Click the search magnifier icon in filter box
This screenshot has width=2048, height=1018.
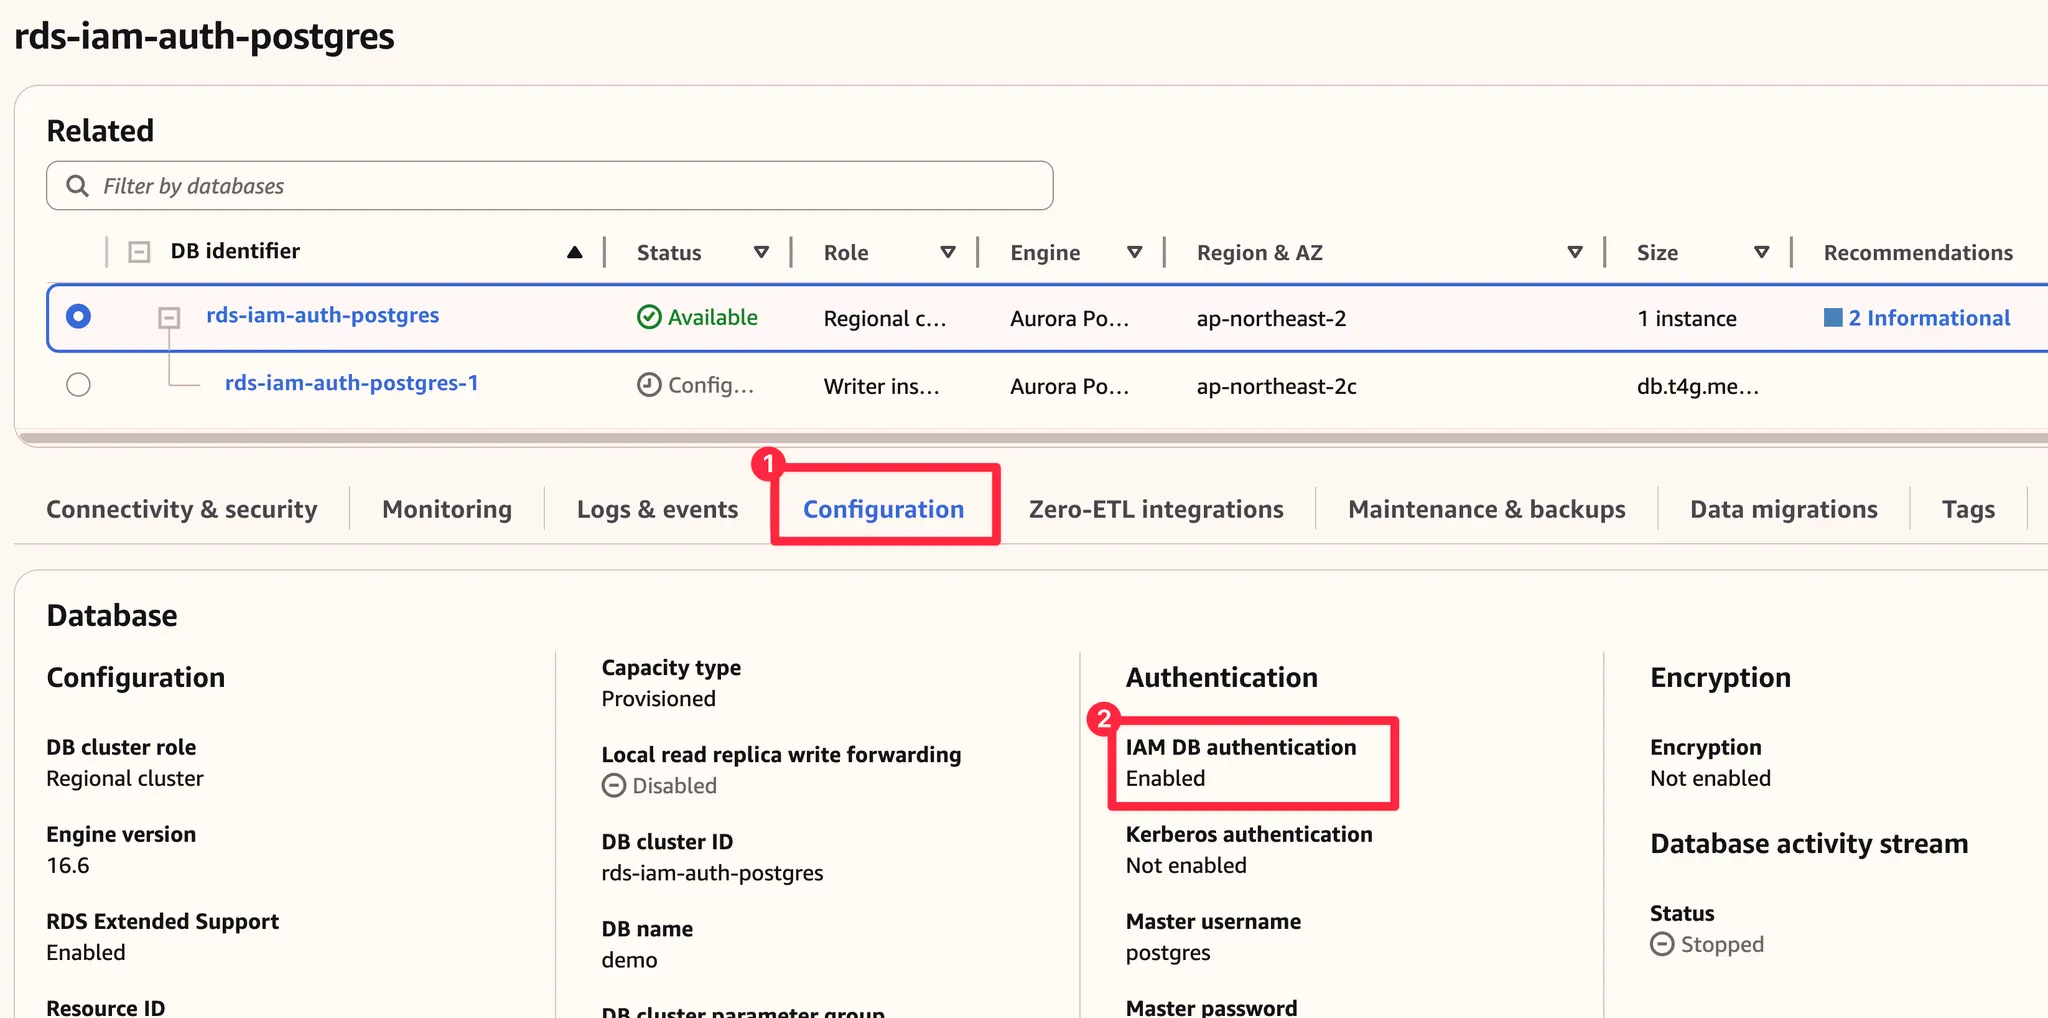click(x=77, y=186)
